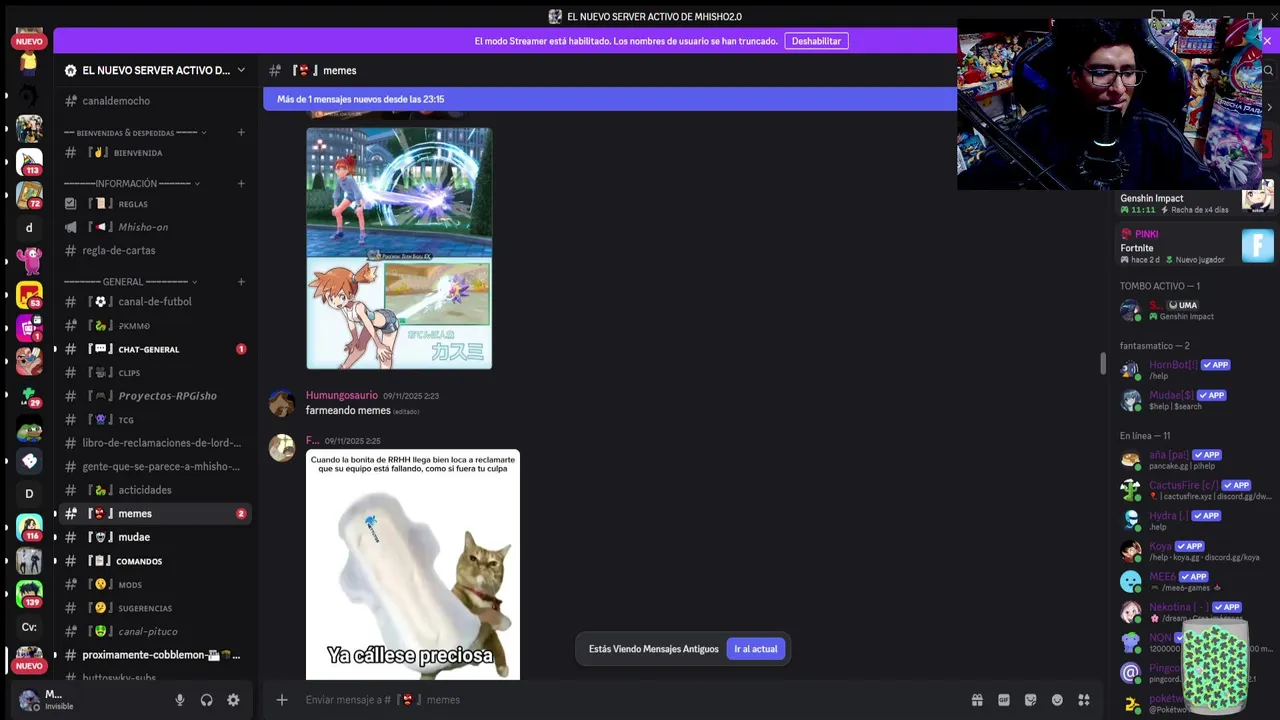
Task: Open the canaldemocho channel
Action: (x=155, y=101)
